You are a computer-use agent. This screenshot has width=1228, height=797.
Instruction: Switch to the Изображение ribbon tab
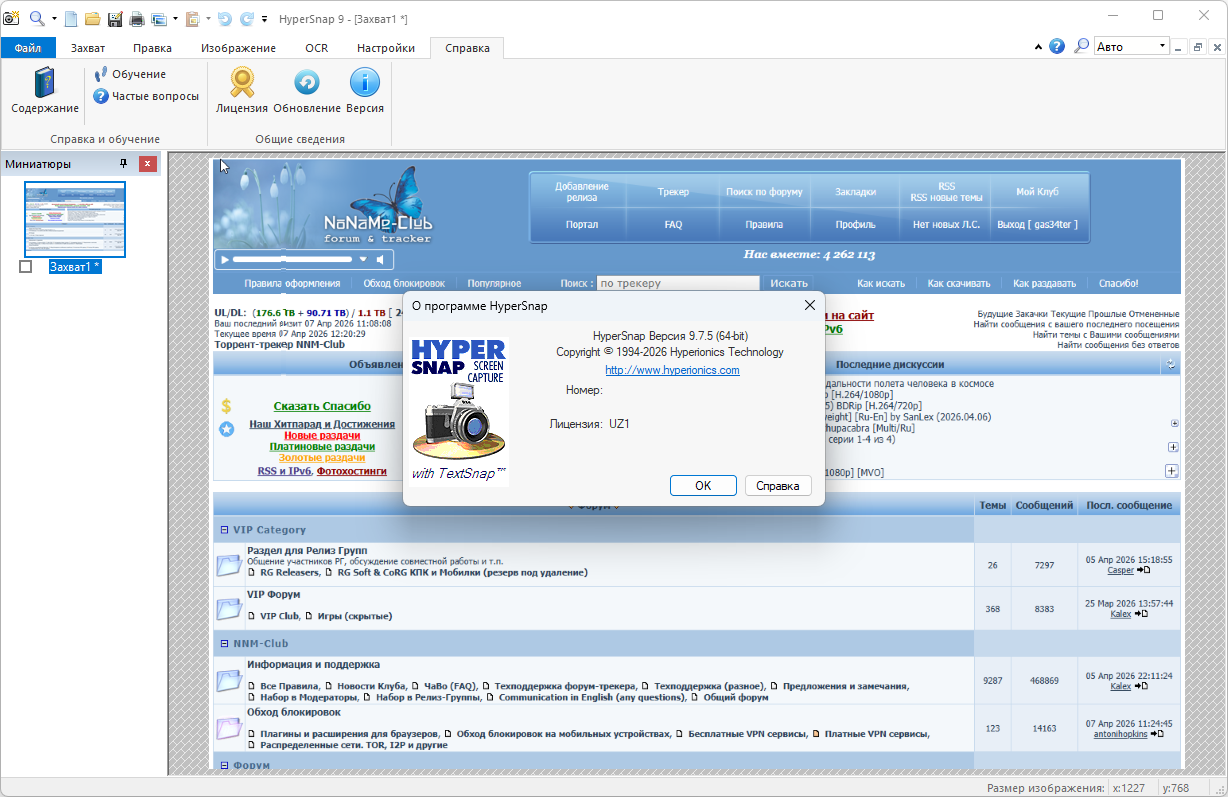point(238,47)
